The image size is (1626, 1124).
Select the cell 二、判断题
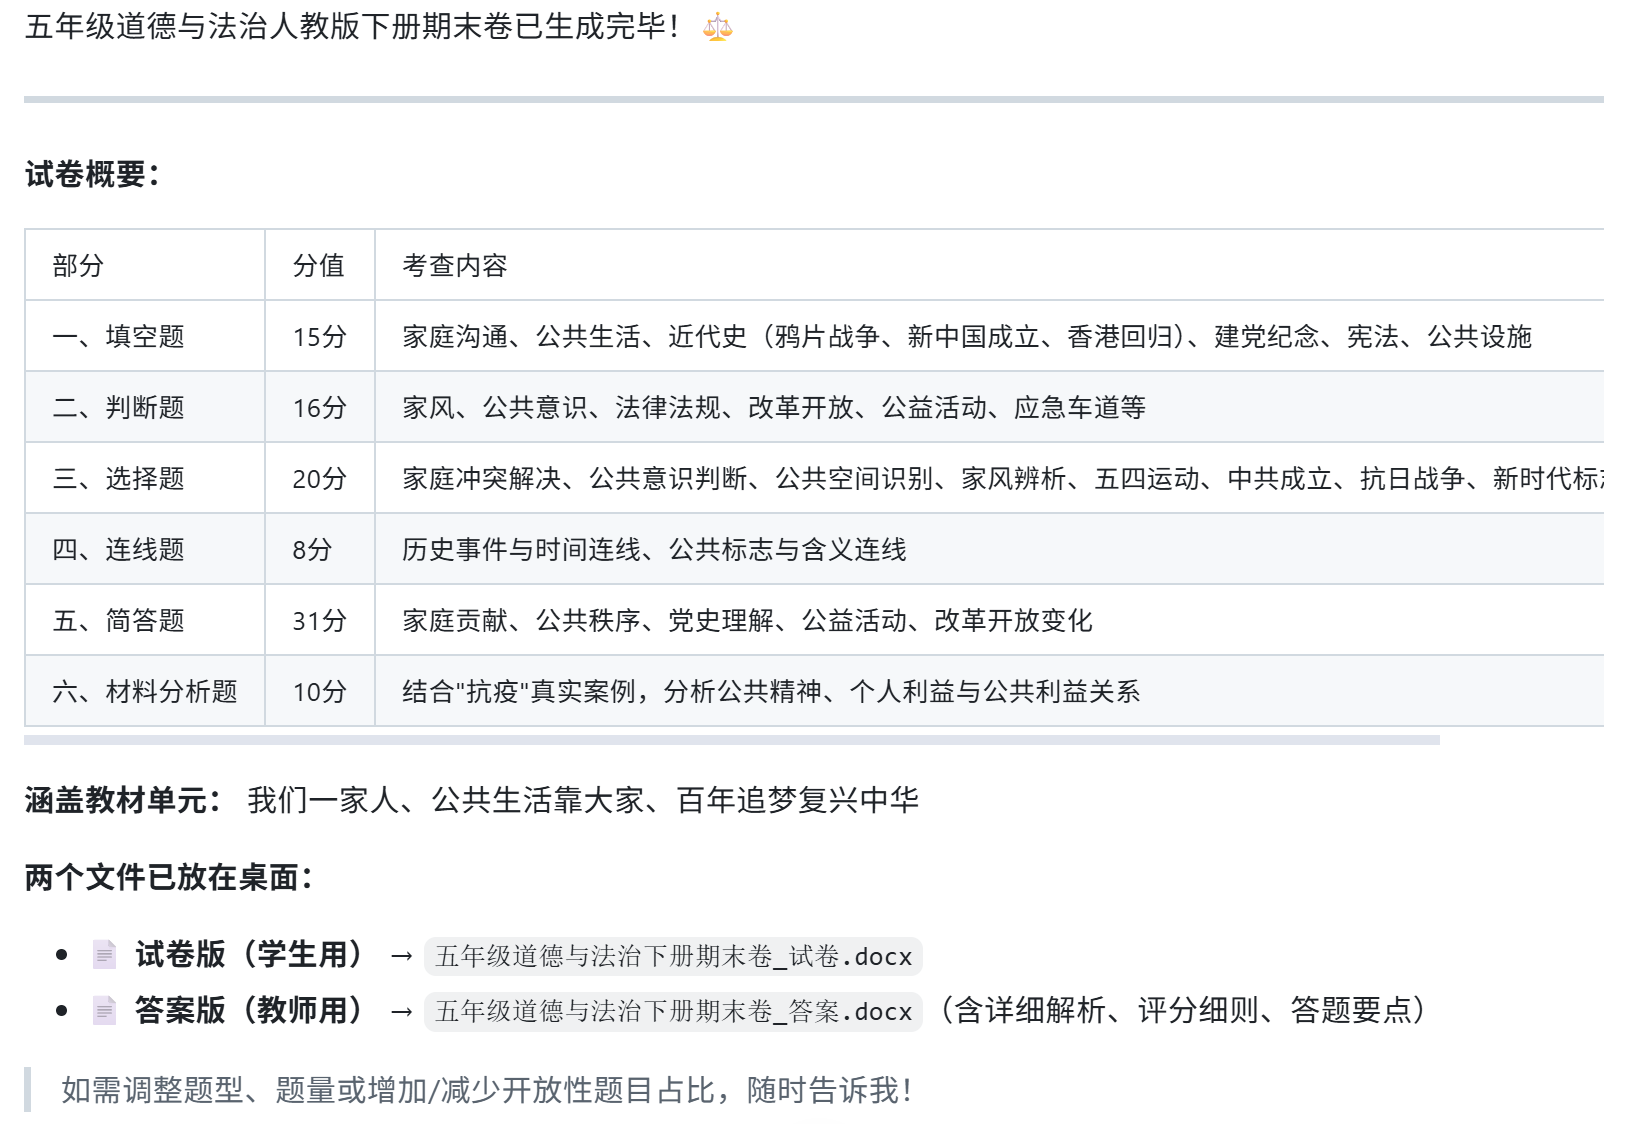(x=145, y=407)
